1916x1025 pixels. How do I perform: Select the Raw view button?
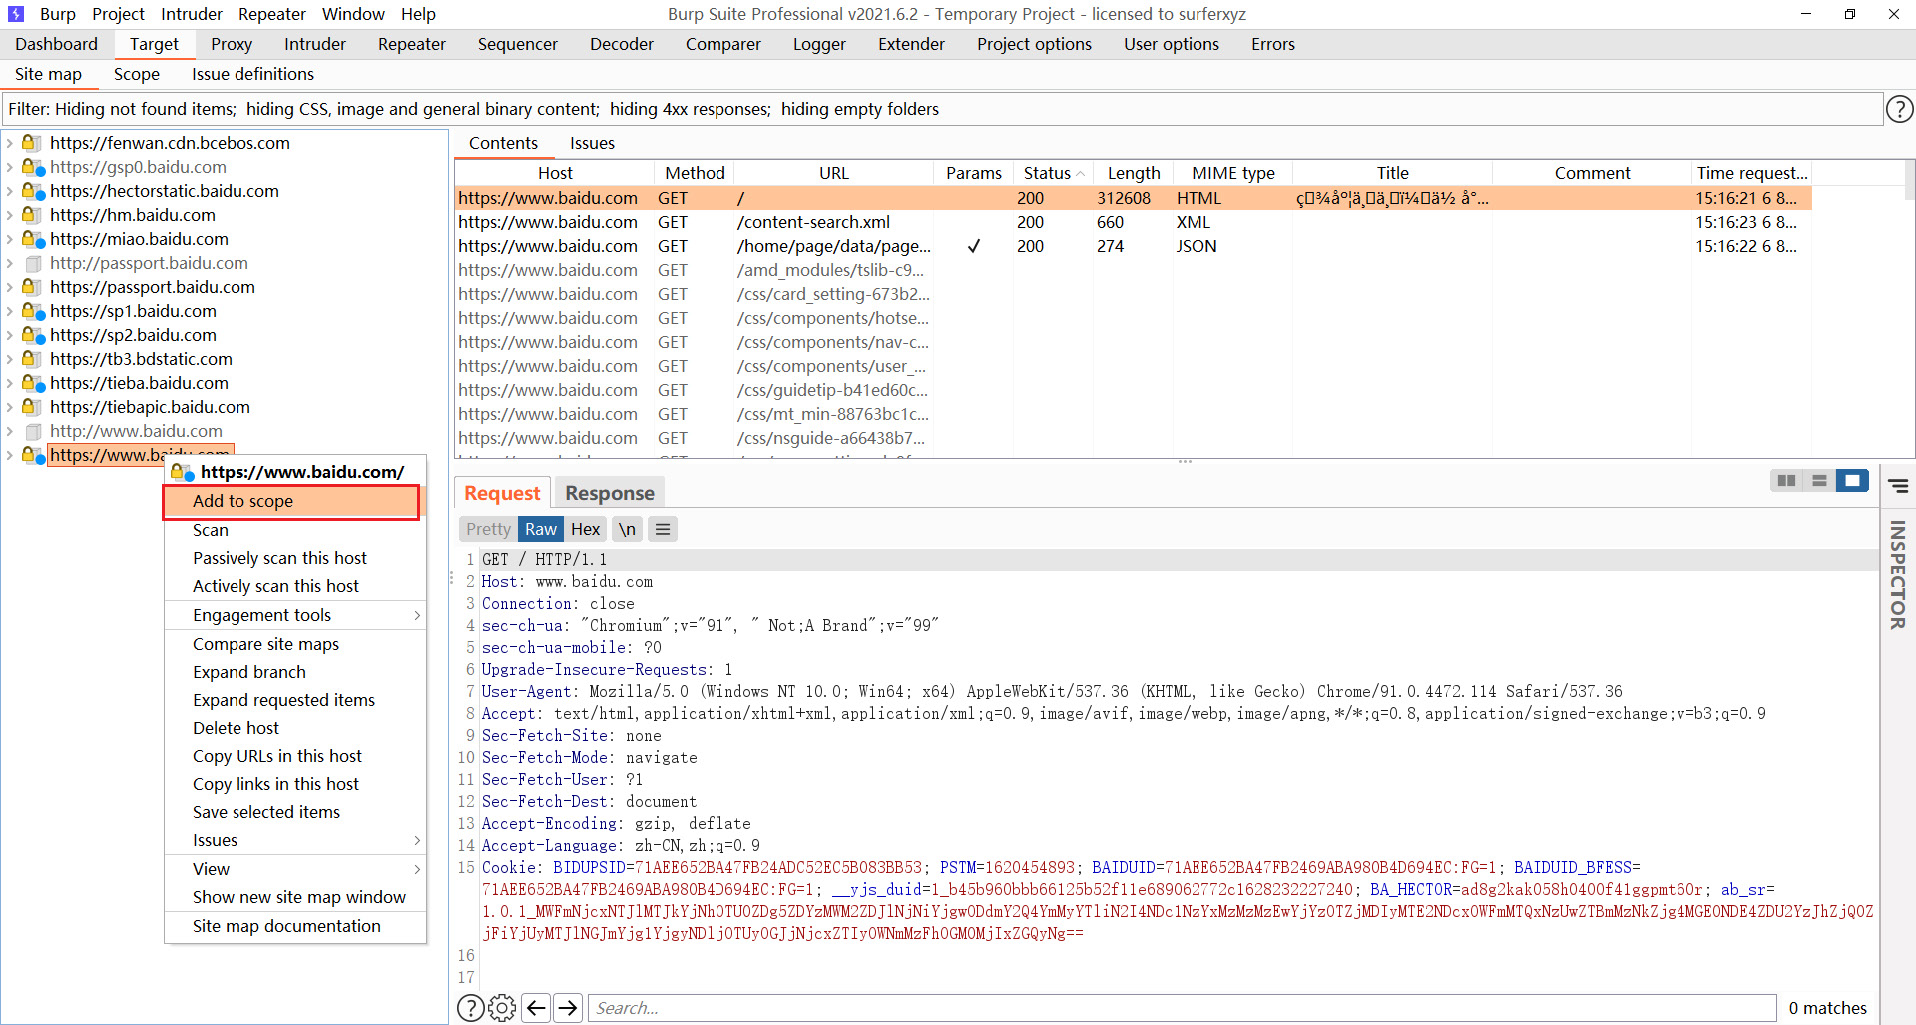pyautogui.click(x=541, y=529)
